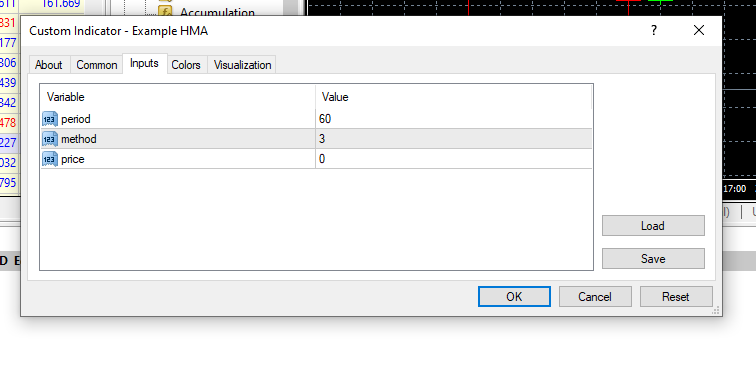The width and height of the screenshot is (756, 367).
Task: Switch to the Common tab
Action: coord(97,65)
